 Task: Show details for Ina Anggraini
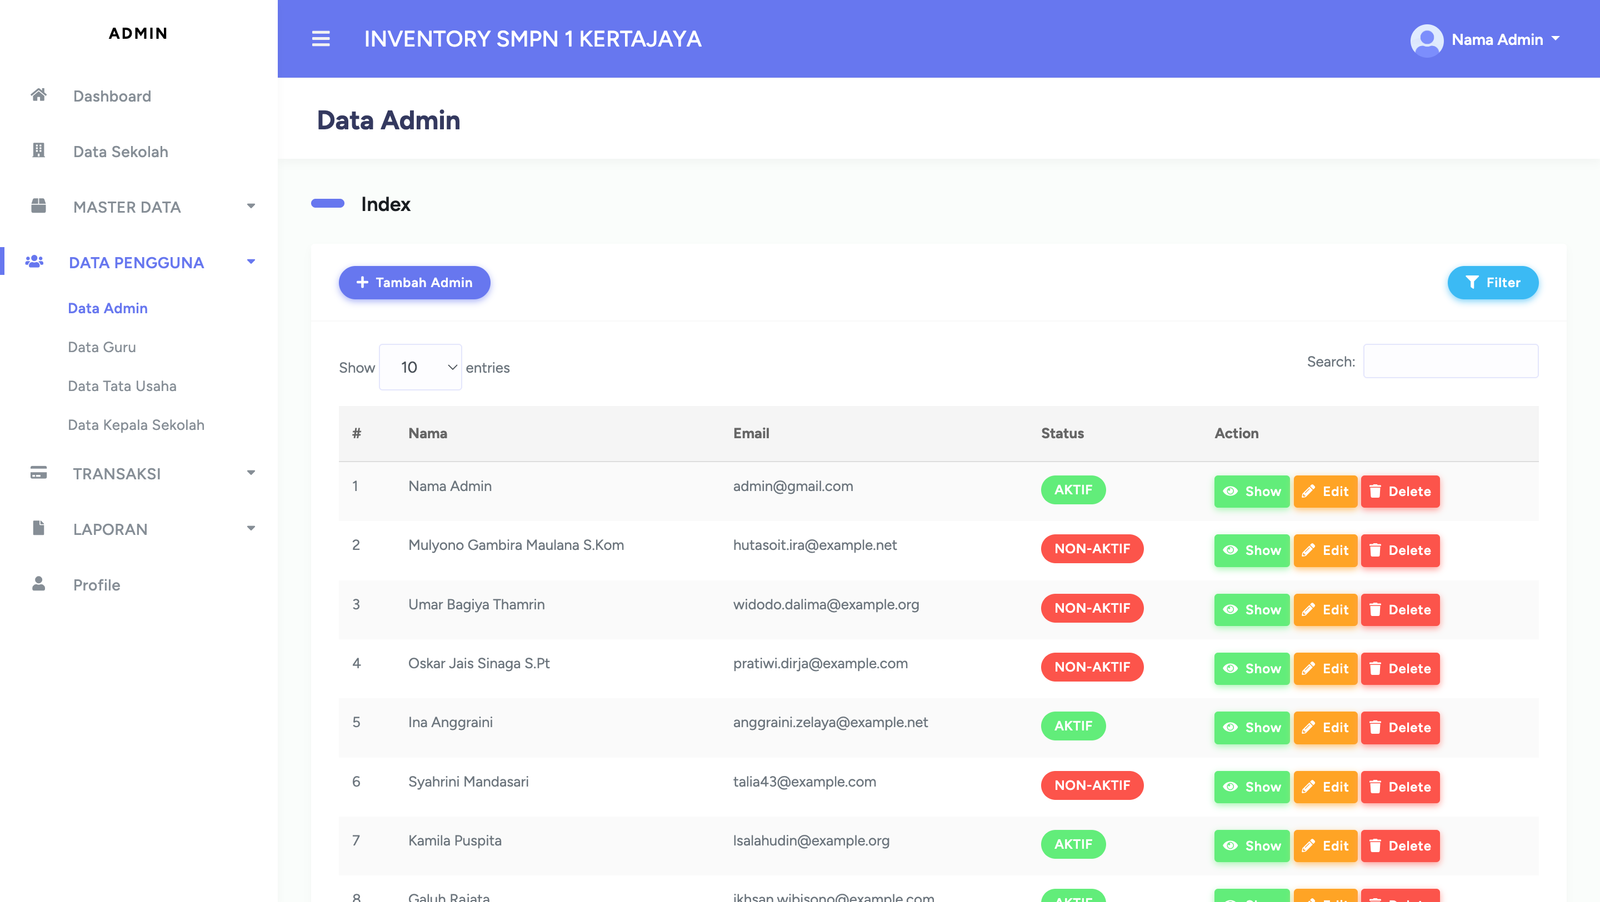click(x=1251, y=728)
